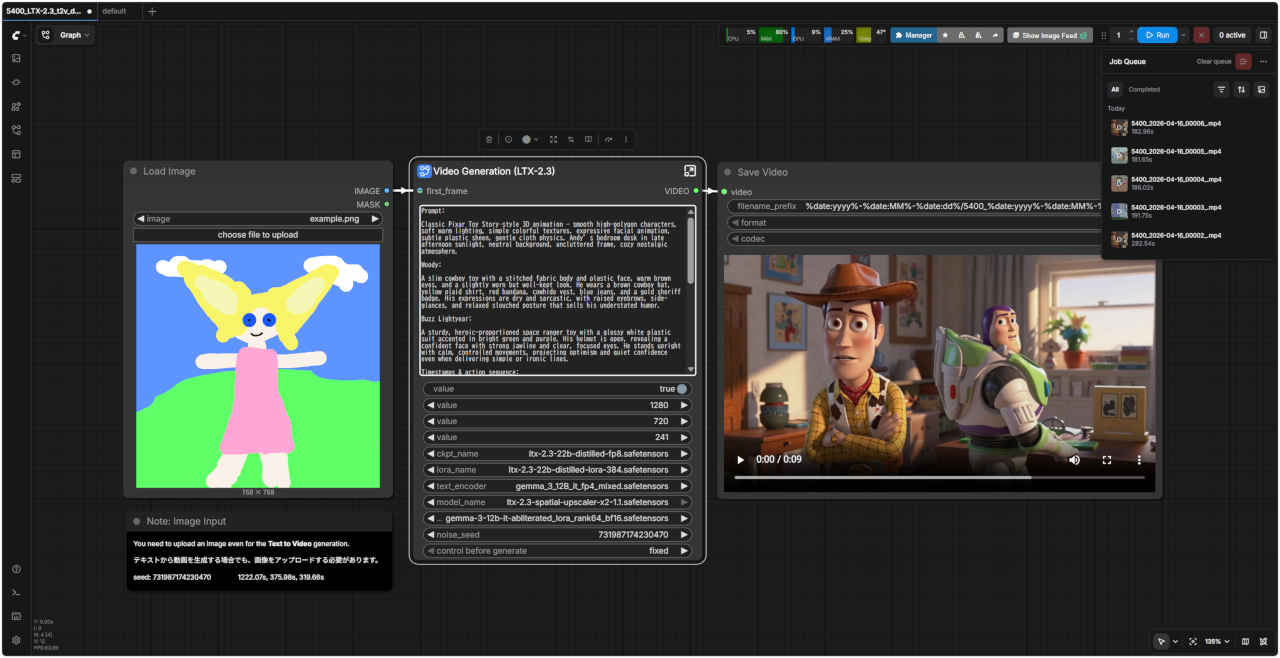Add a new workflow tab
Viewport: 1280px width, 658px height.
[152, 11]
